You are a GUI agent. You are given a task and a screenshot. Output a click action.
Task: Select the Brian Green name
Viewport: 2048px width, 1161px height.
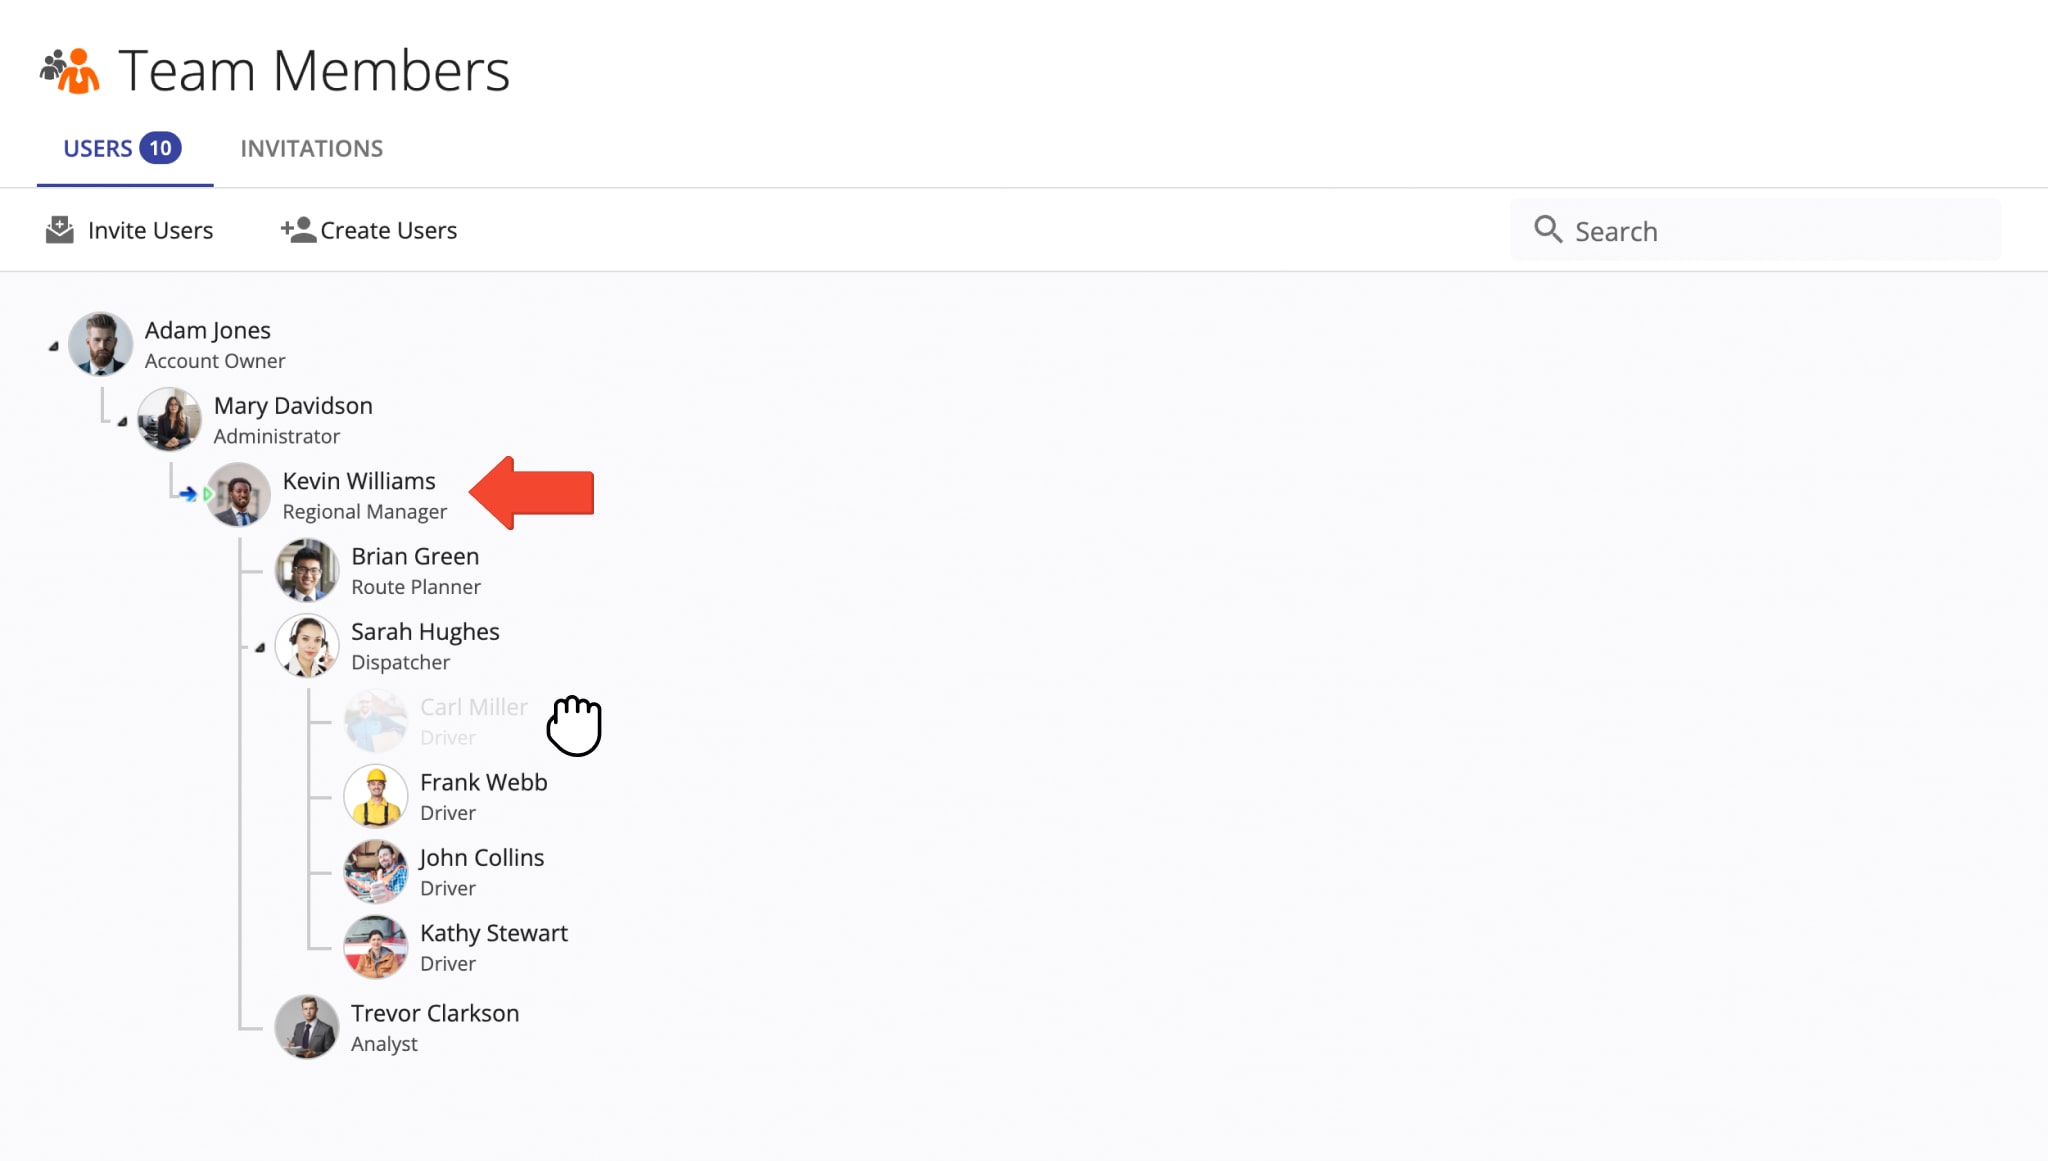tap(415, 557)
